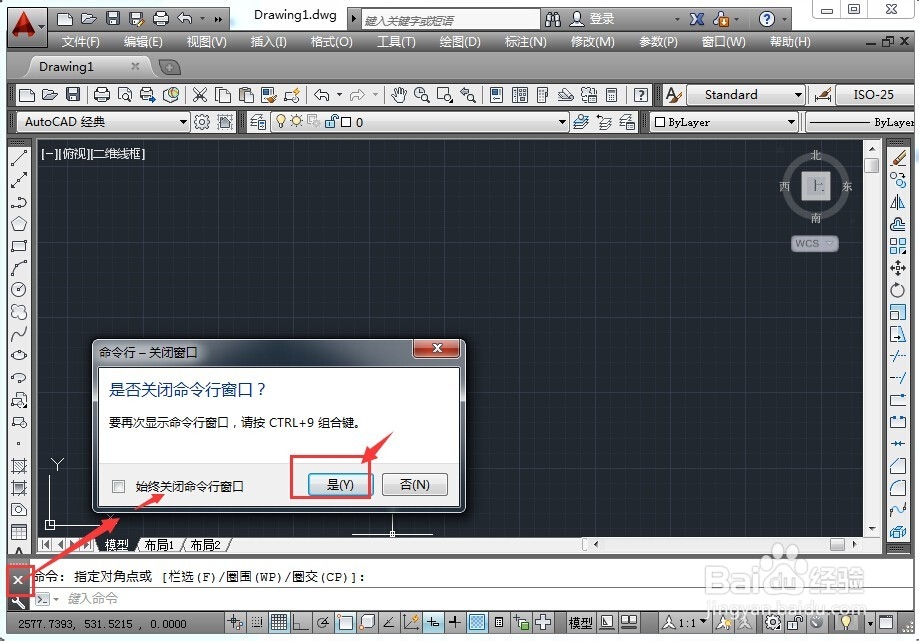This screenshot has width=919, height=641.
Task: Click 否(N) to cancel dialog
Action: [x=414, y=485]
